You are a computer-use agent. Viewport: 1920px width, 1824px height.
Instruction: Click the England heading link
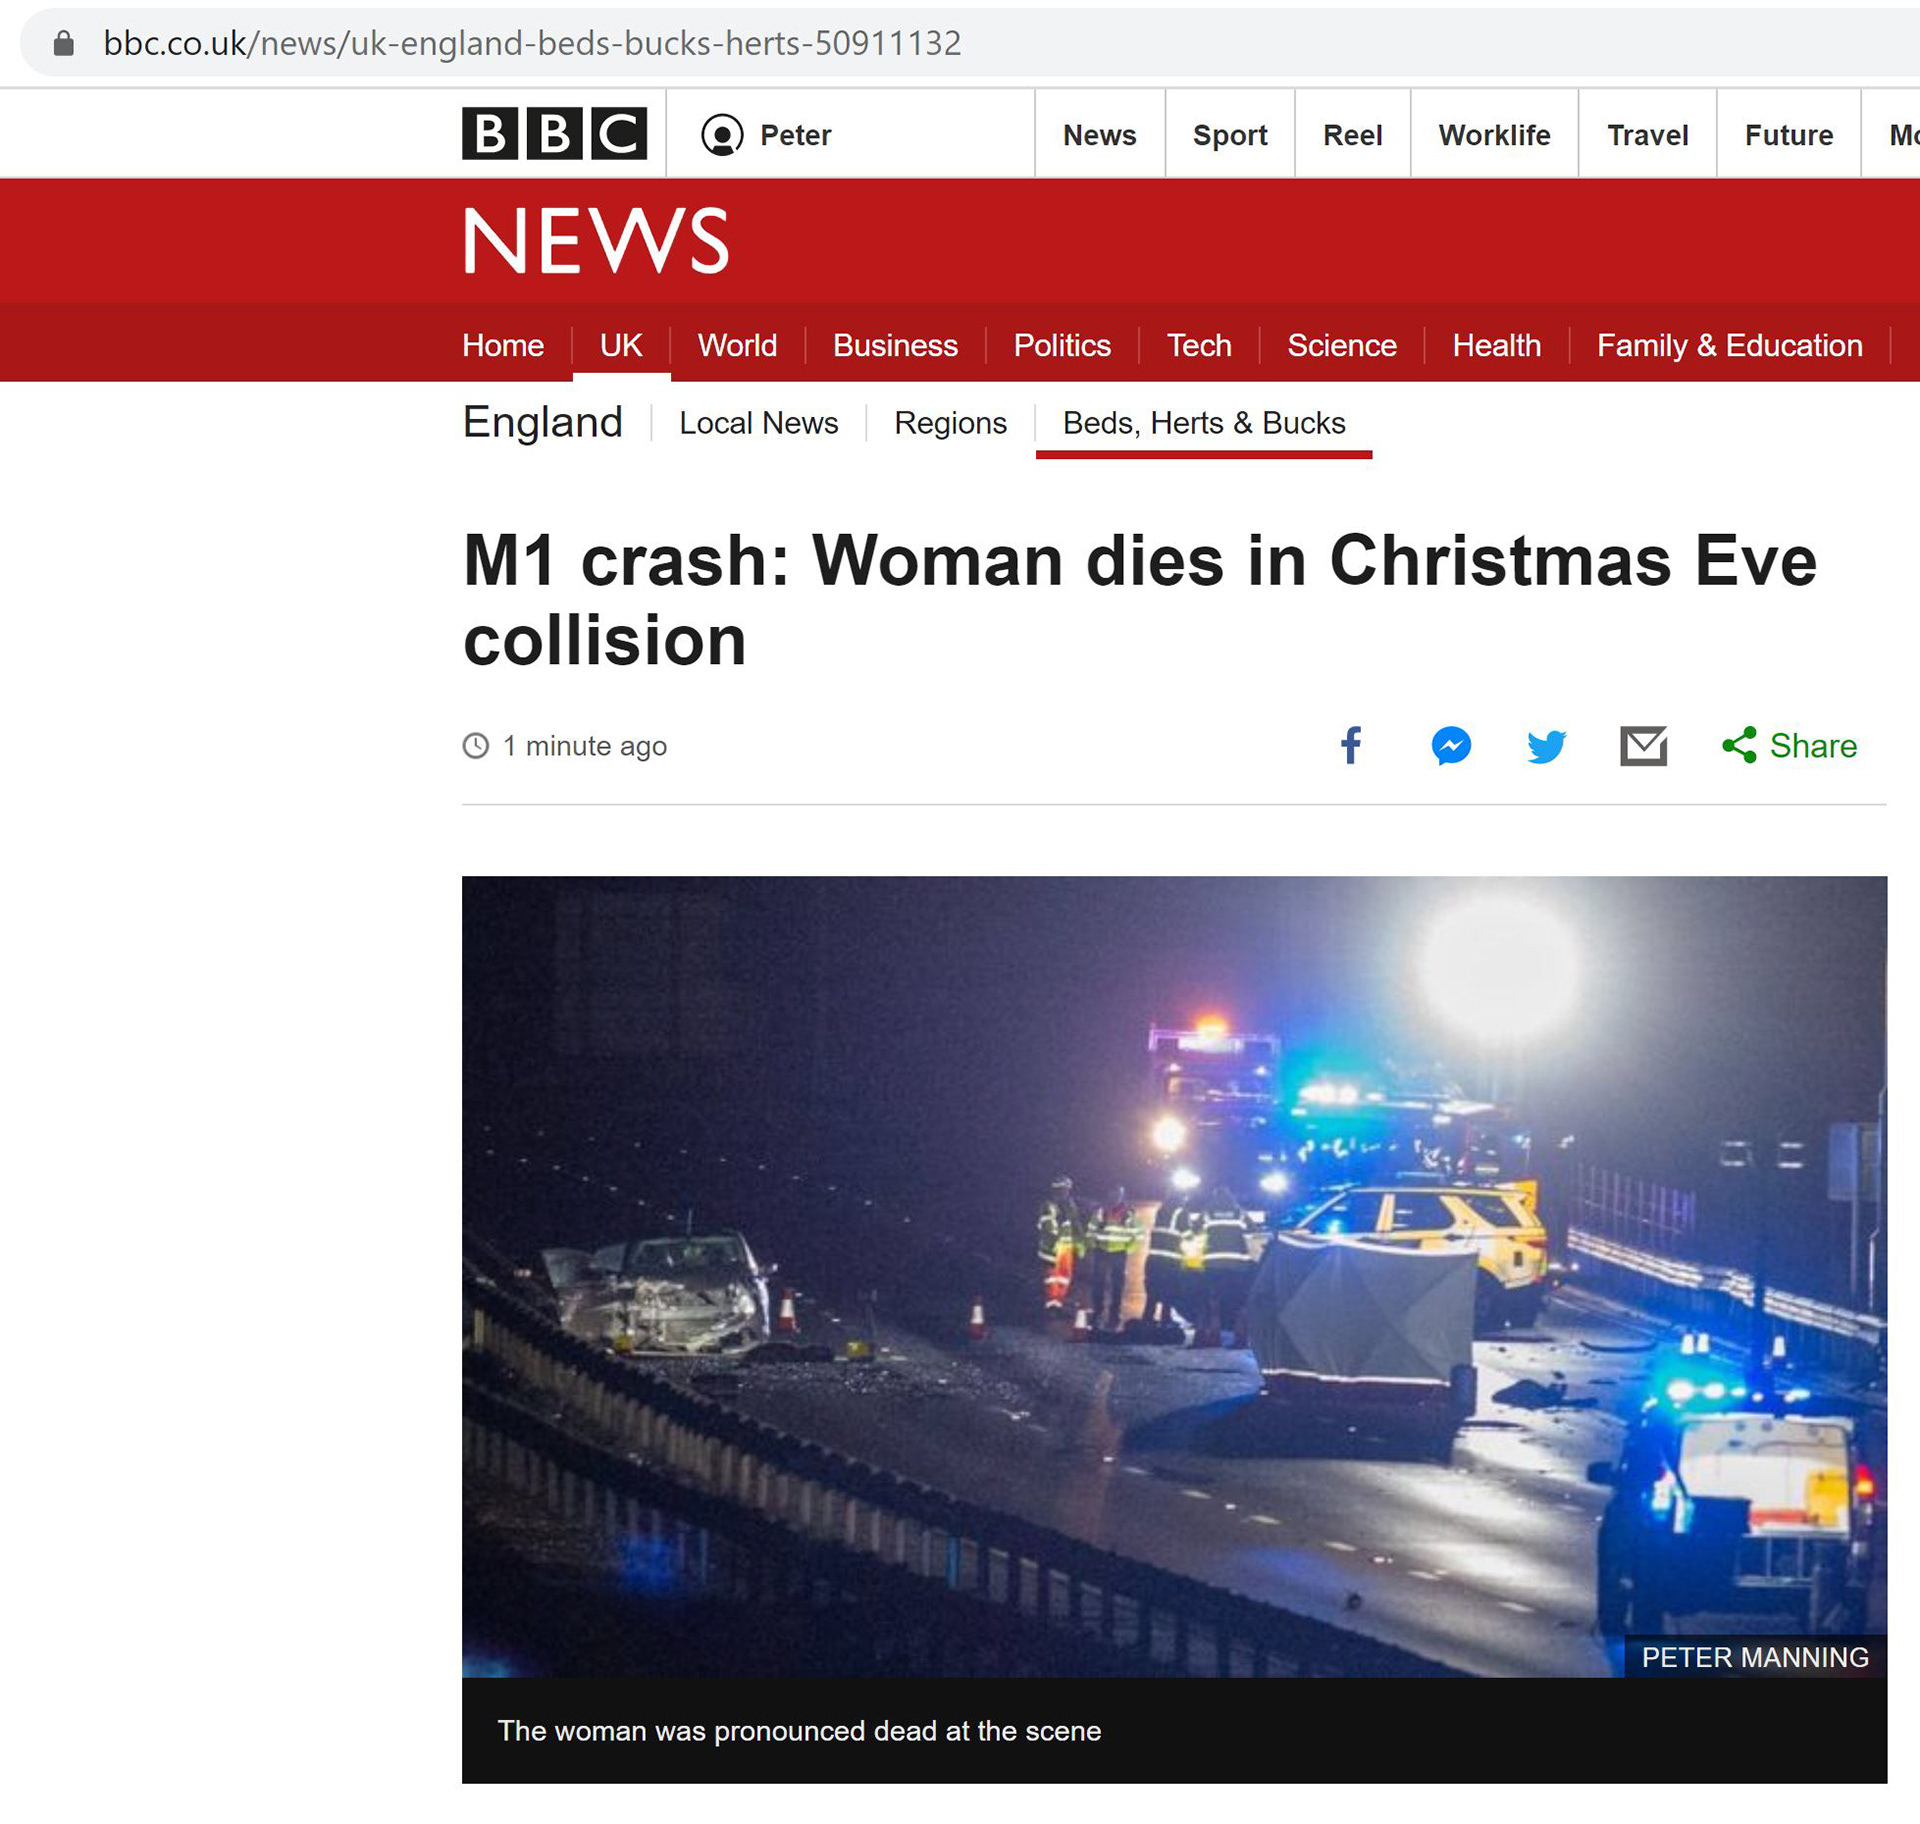pos(542,422)
